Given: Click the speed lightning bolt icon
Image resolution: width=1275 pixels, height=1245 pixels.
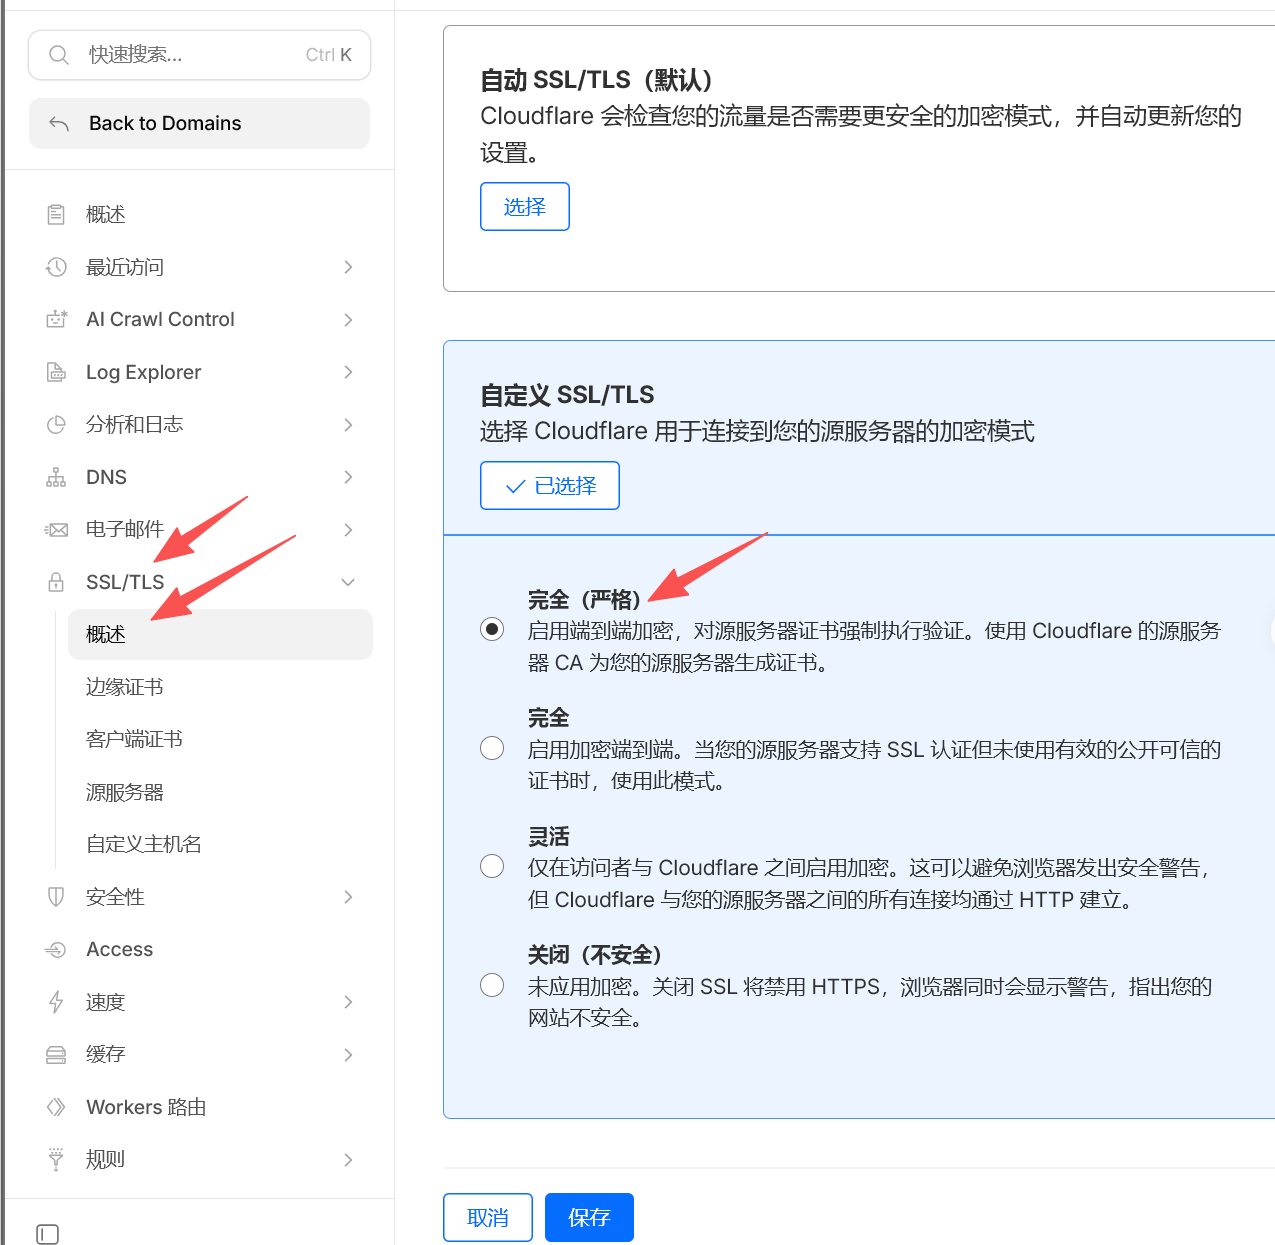Looking at the screenshot, I should click(56, 1002).
